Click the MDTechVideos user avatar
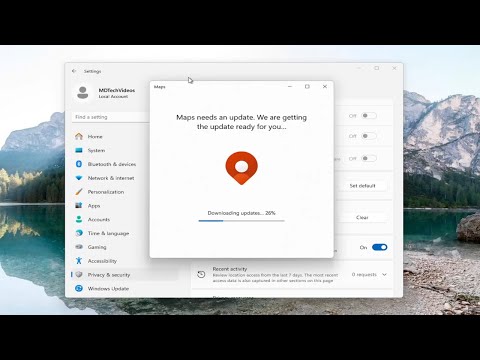This screenshot has height=360, width=480. click(83, 93)
